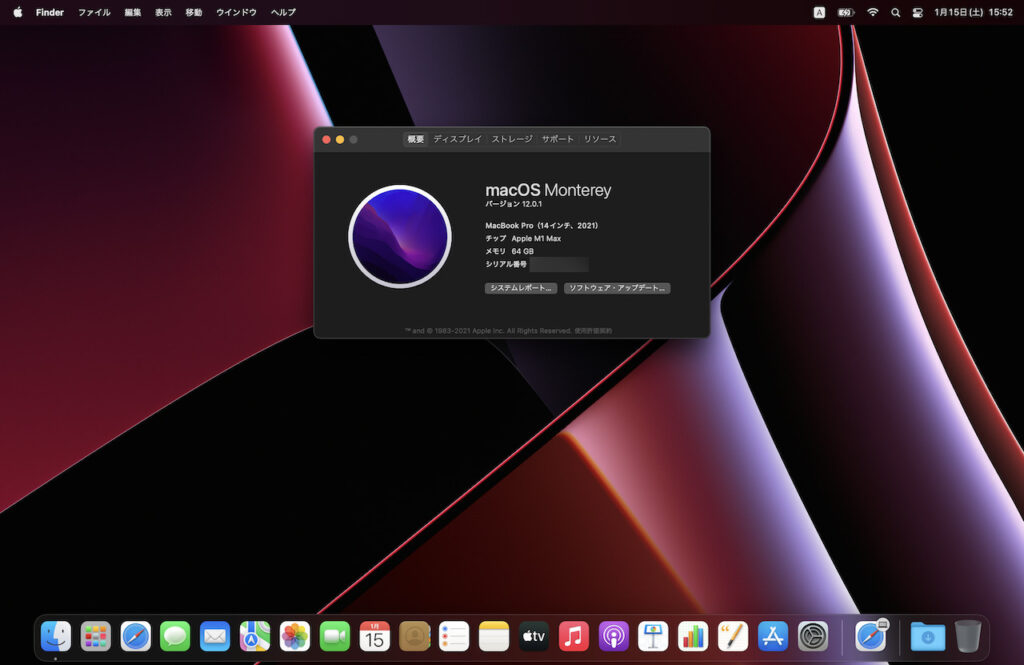Open the 移動 menu

pos(194,12)
